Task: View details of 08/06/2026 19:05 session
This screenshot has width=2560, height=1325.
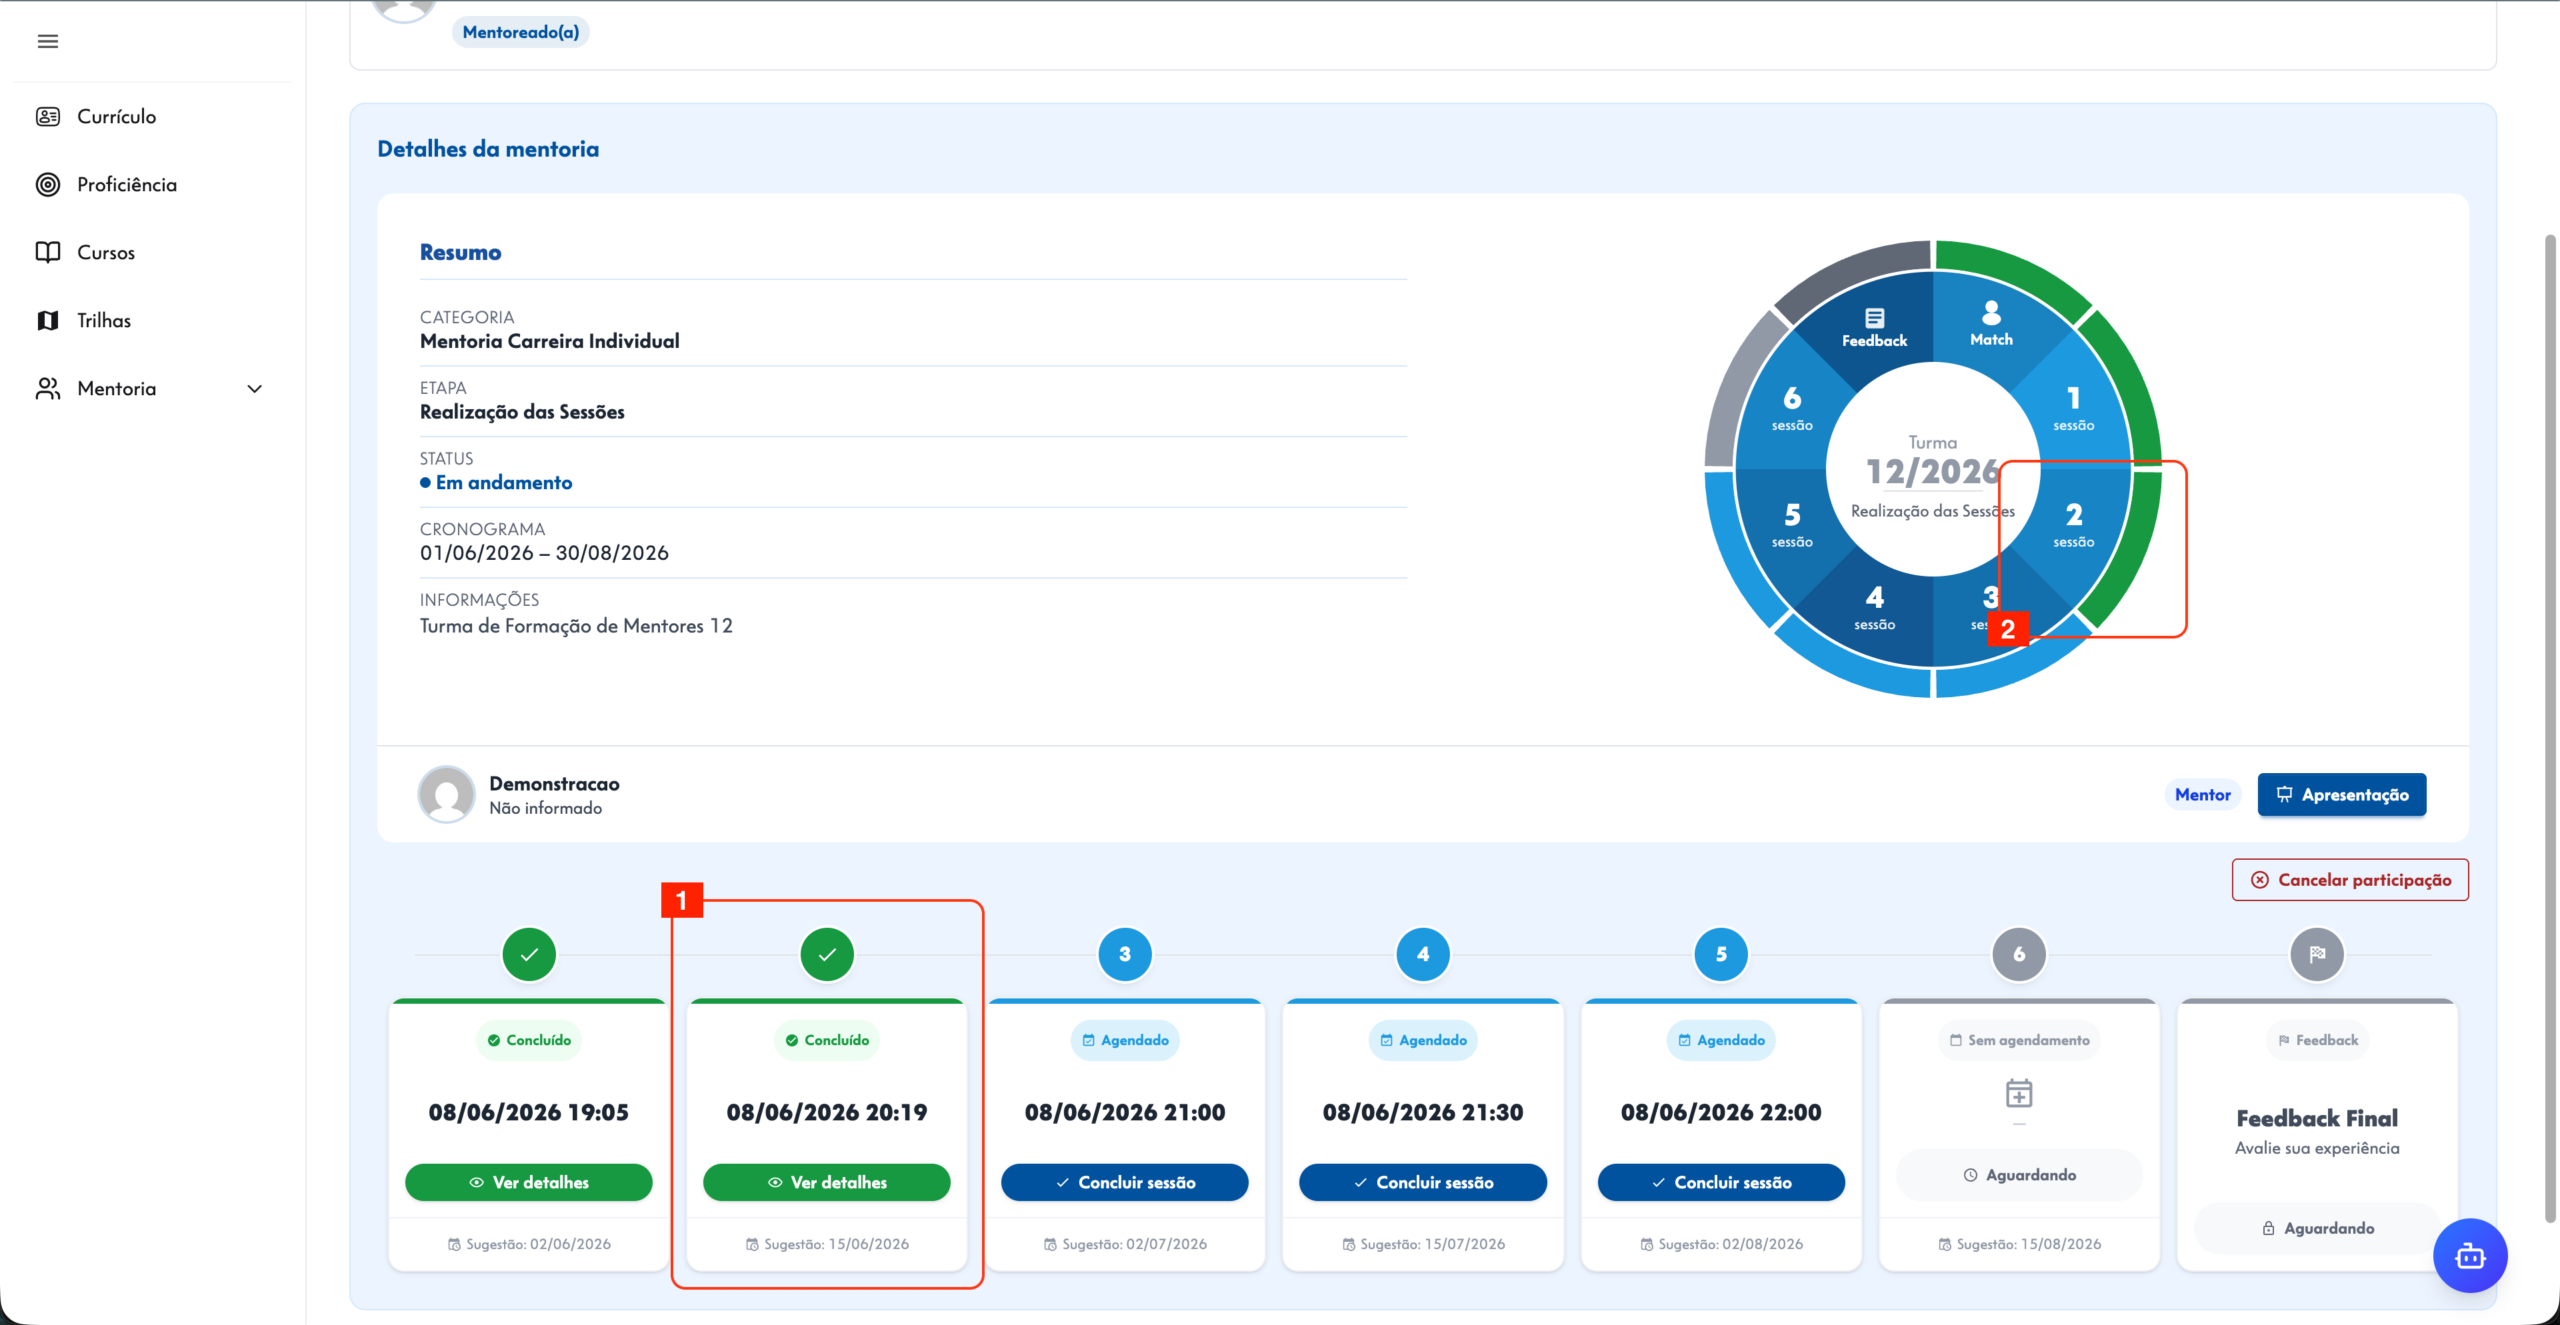Action: (x=529, y=1182)
